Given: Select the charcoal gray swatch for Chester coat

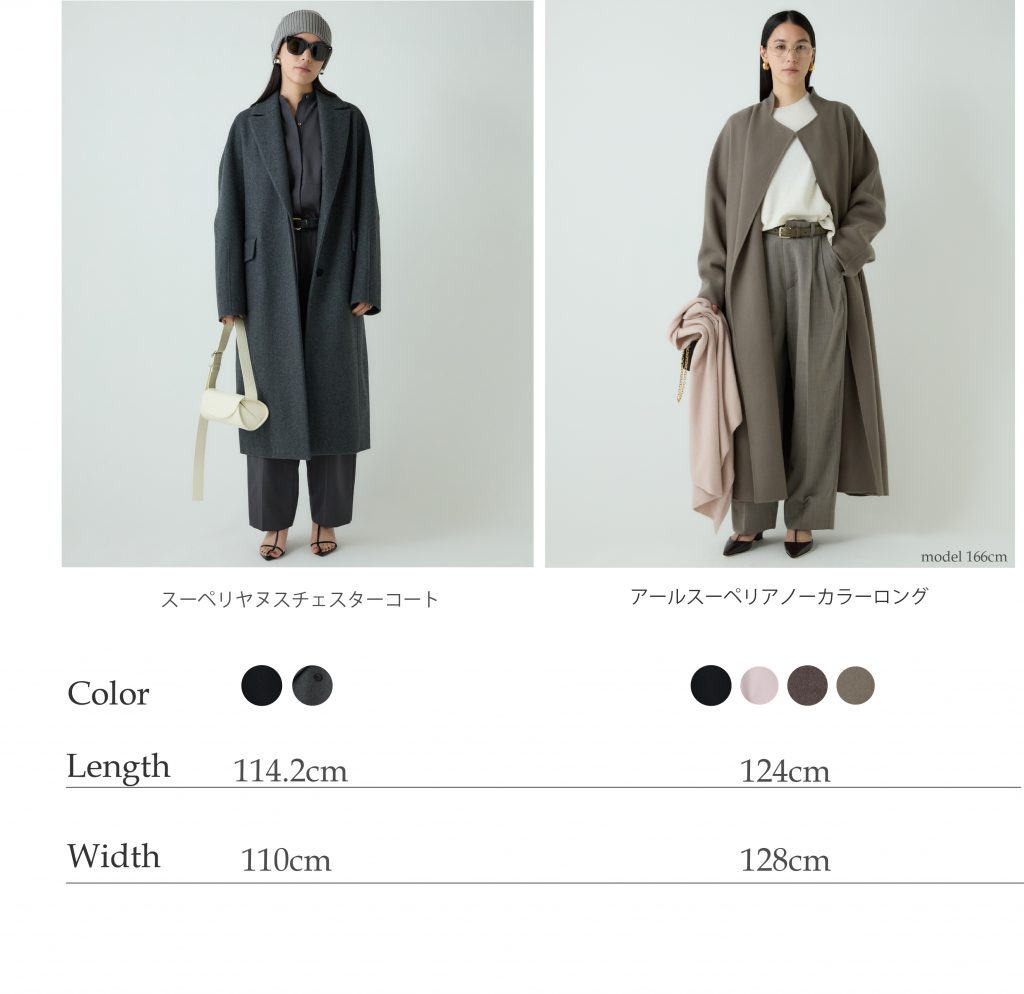Looking at the screenshot, I should pos(312,685).
